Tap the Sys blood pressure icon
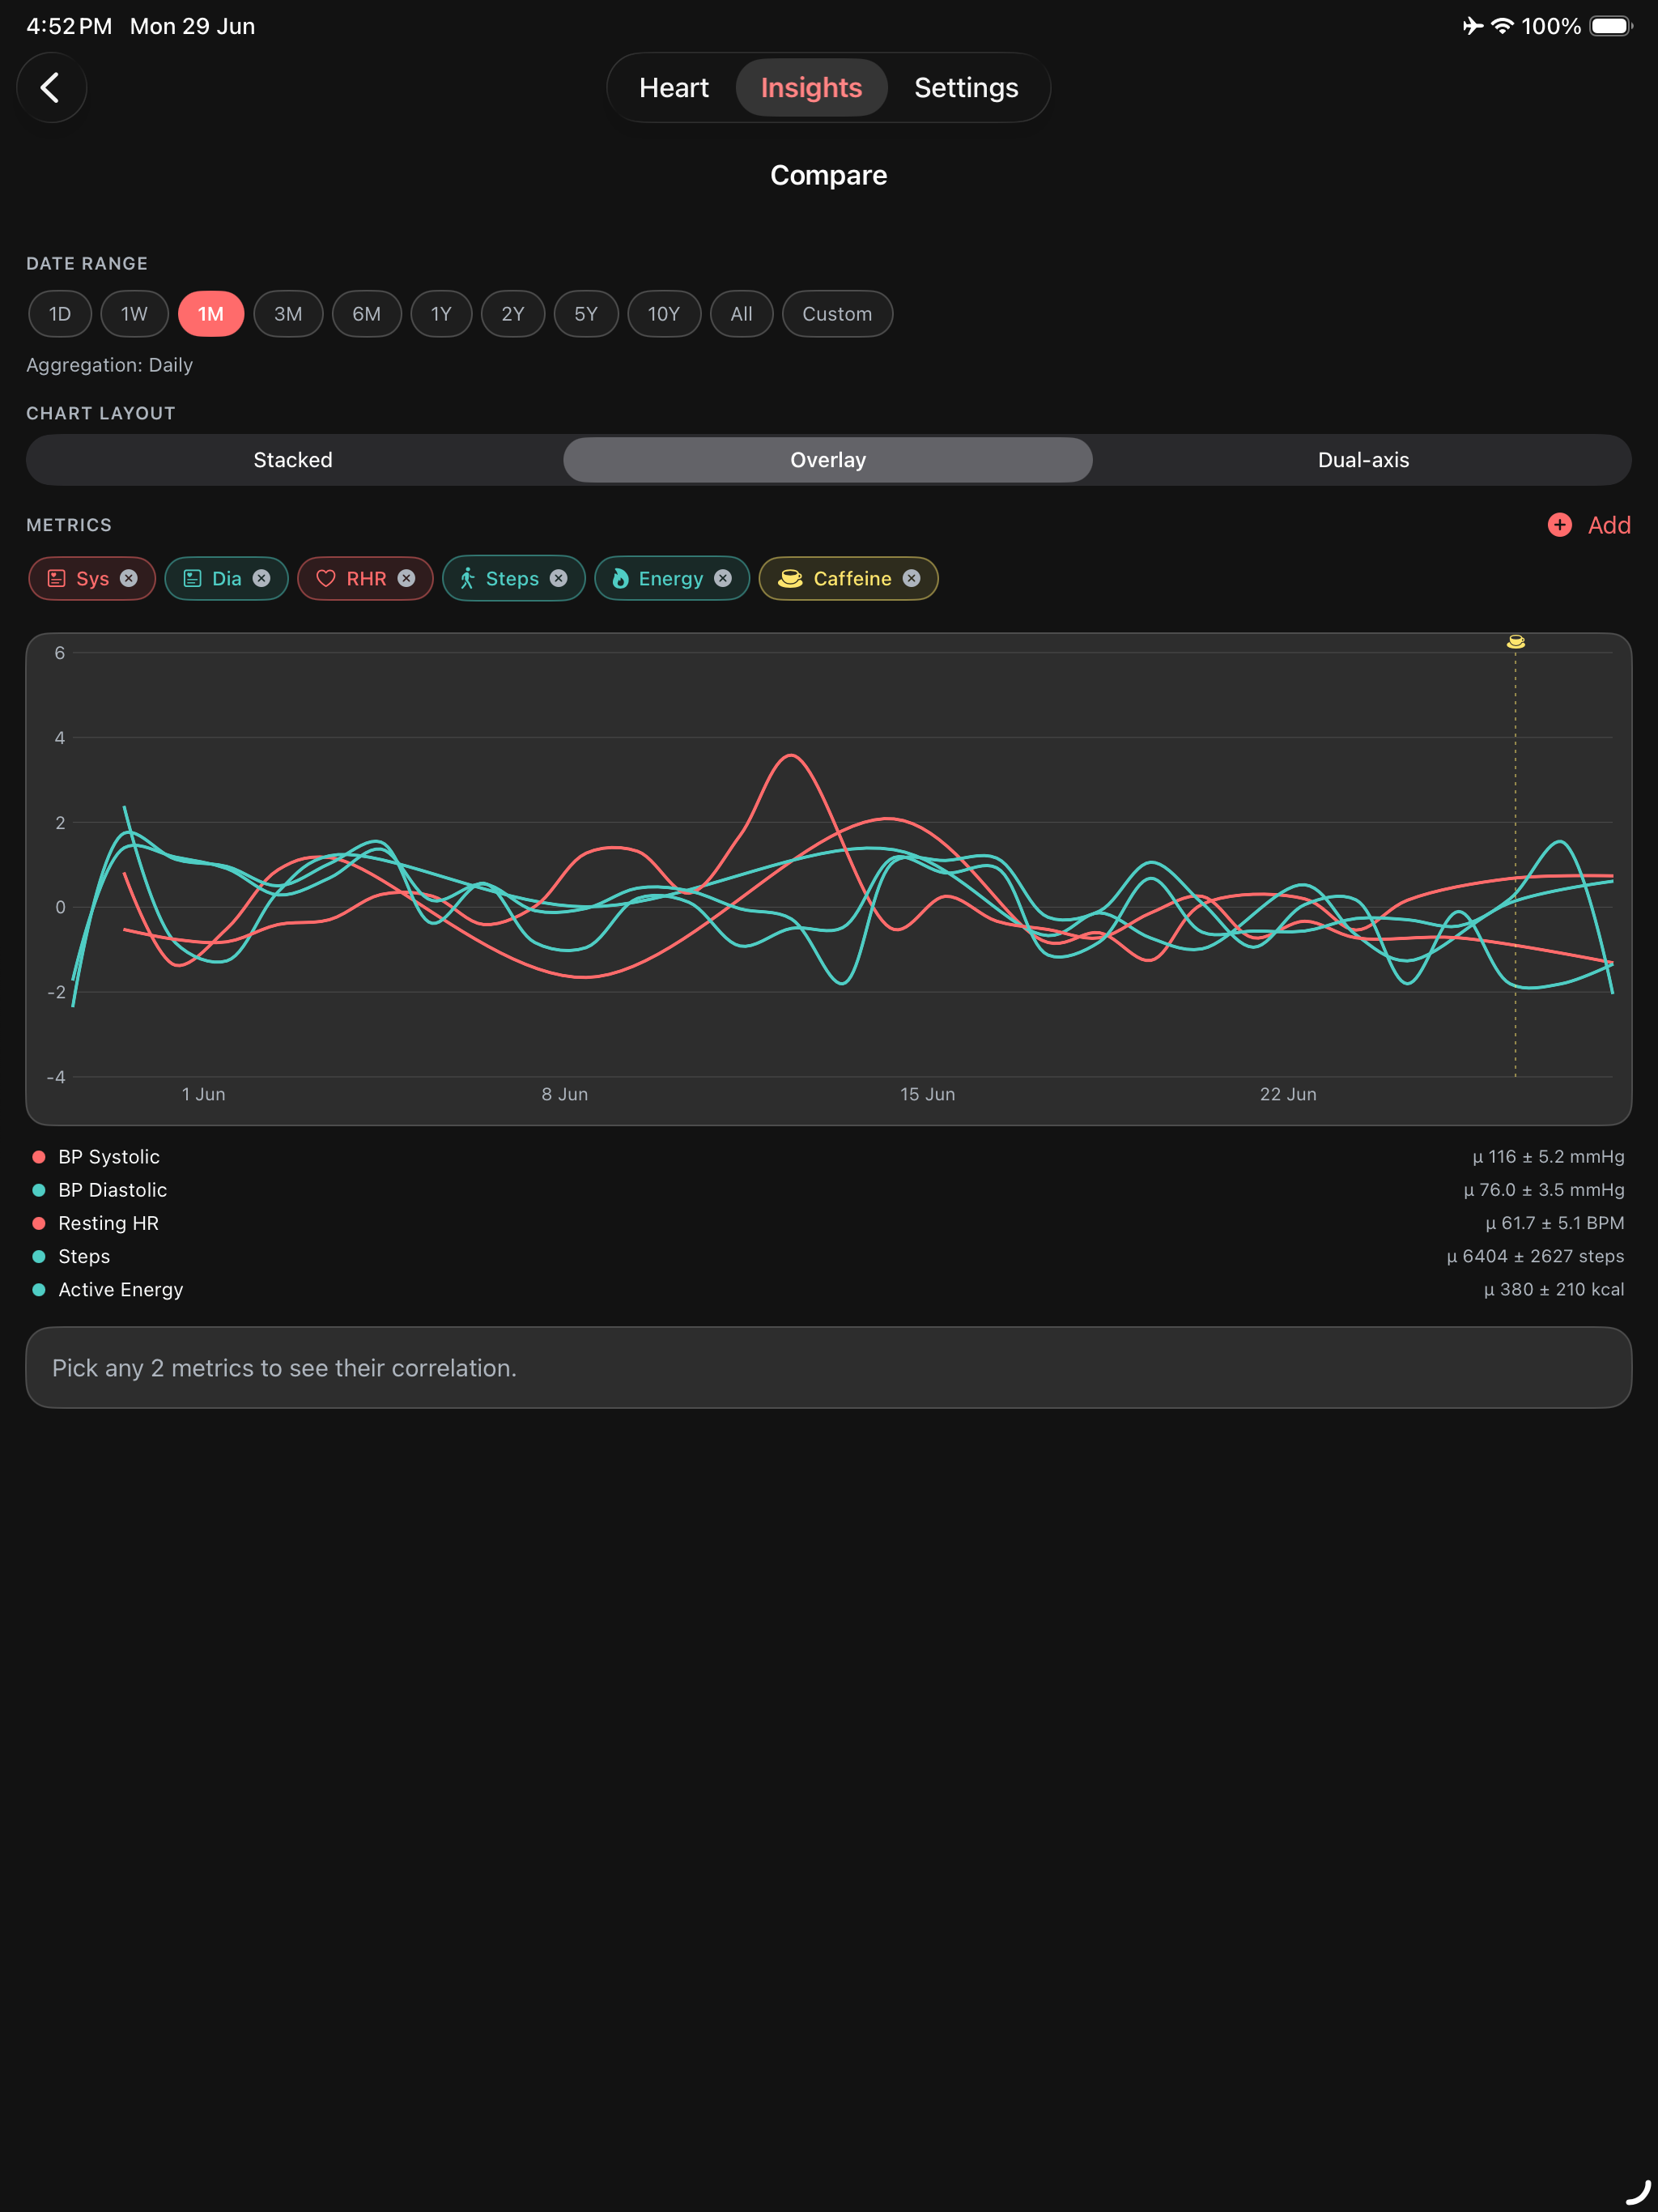The image size is (1658, 2212). (x=57, y=578)
